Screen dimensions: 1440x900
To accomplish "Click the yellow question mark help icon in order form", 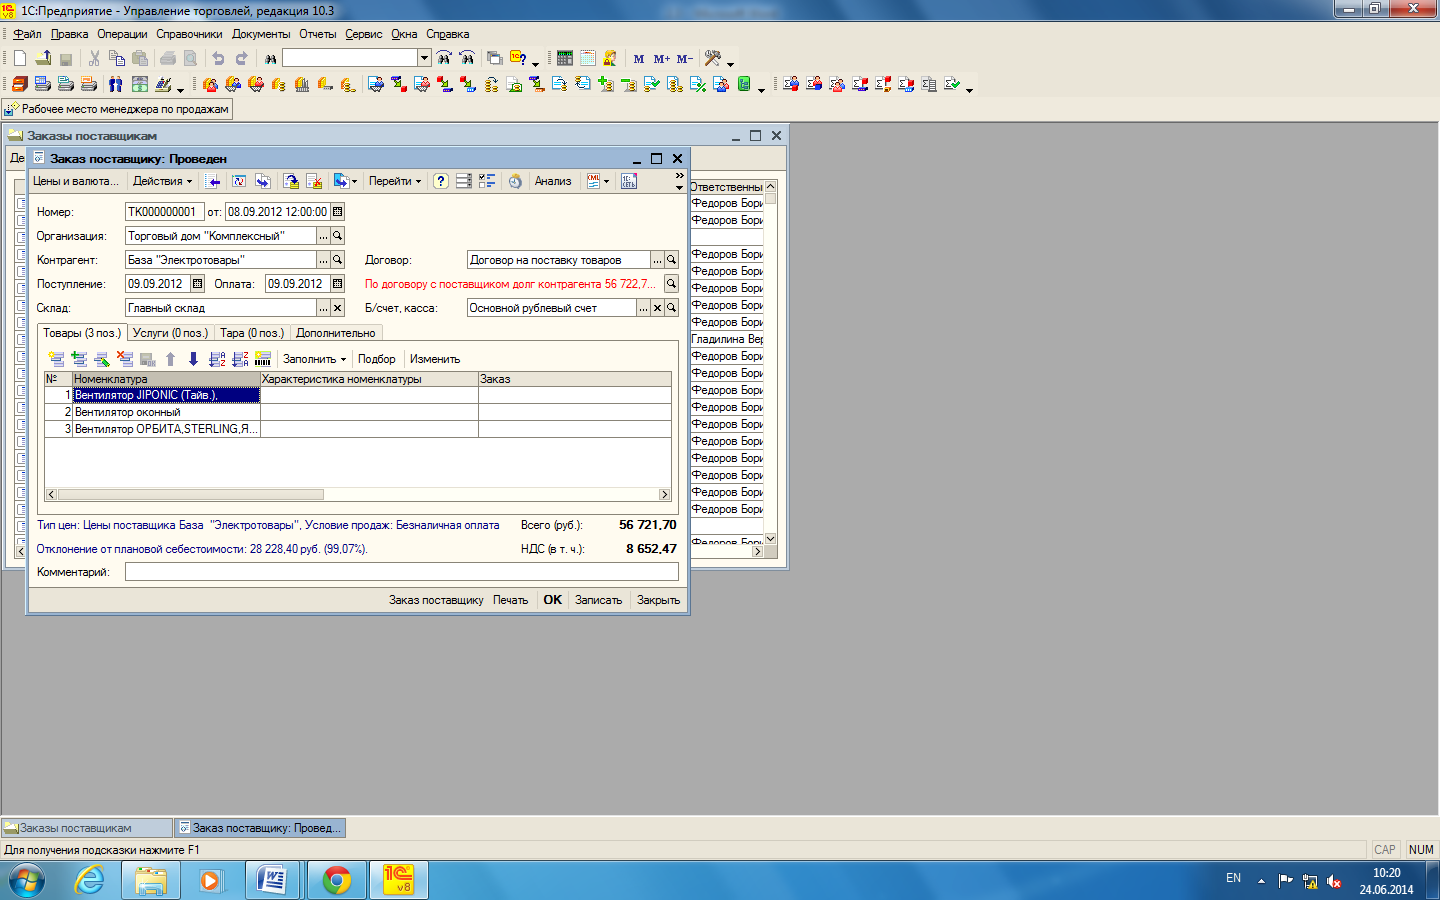I will [441, 181].
